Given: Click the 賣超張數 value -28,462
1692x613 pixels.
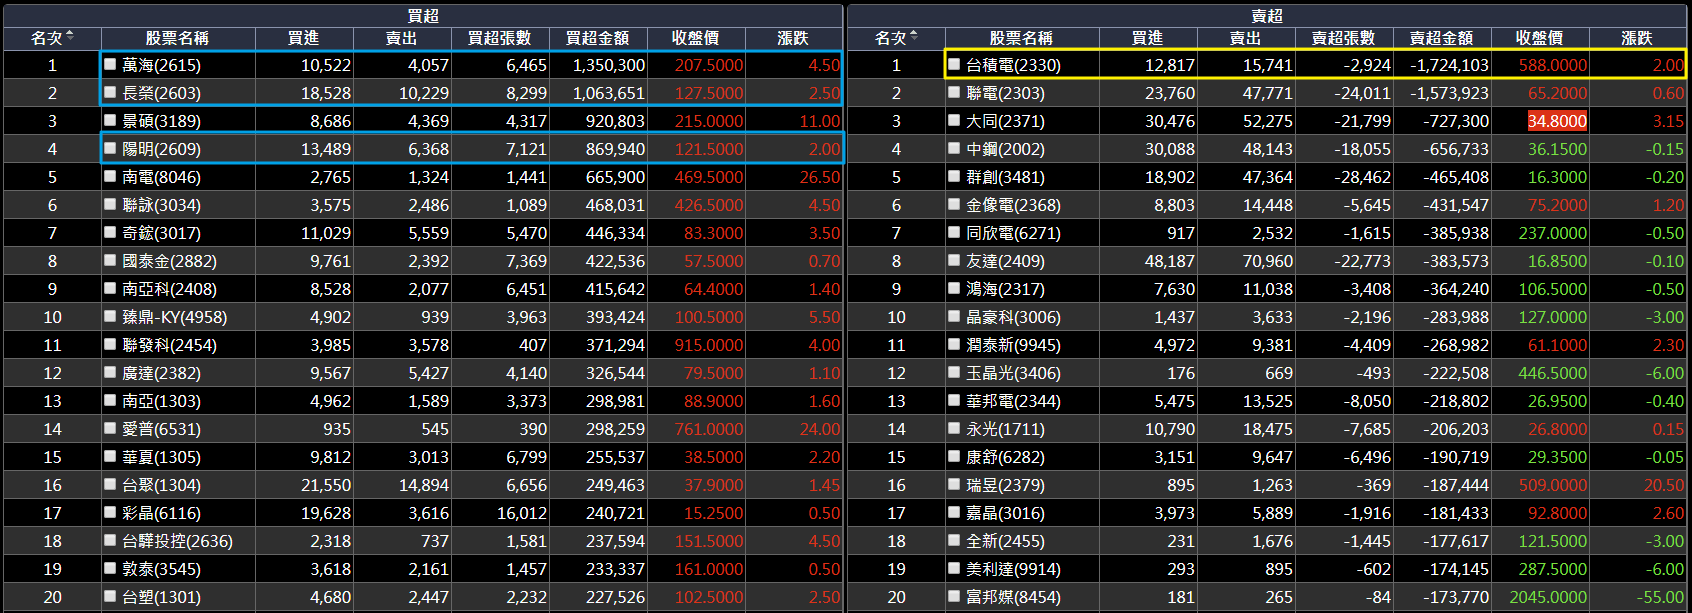Looking at the screenshot, I should [1362, 177].
